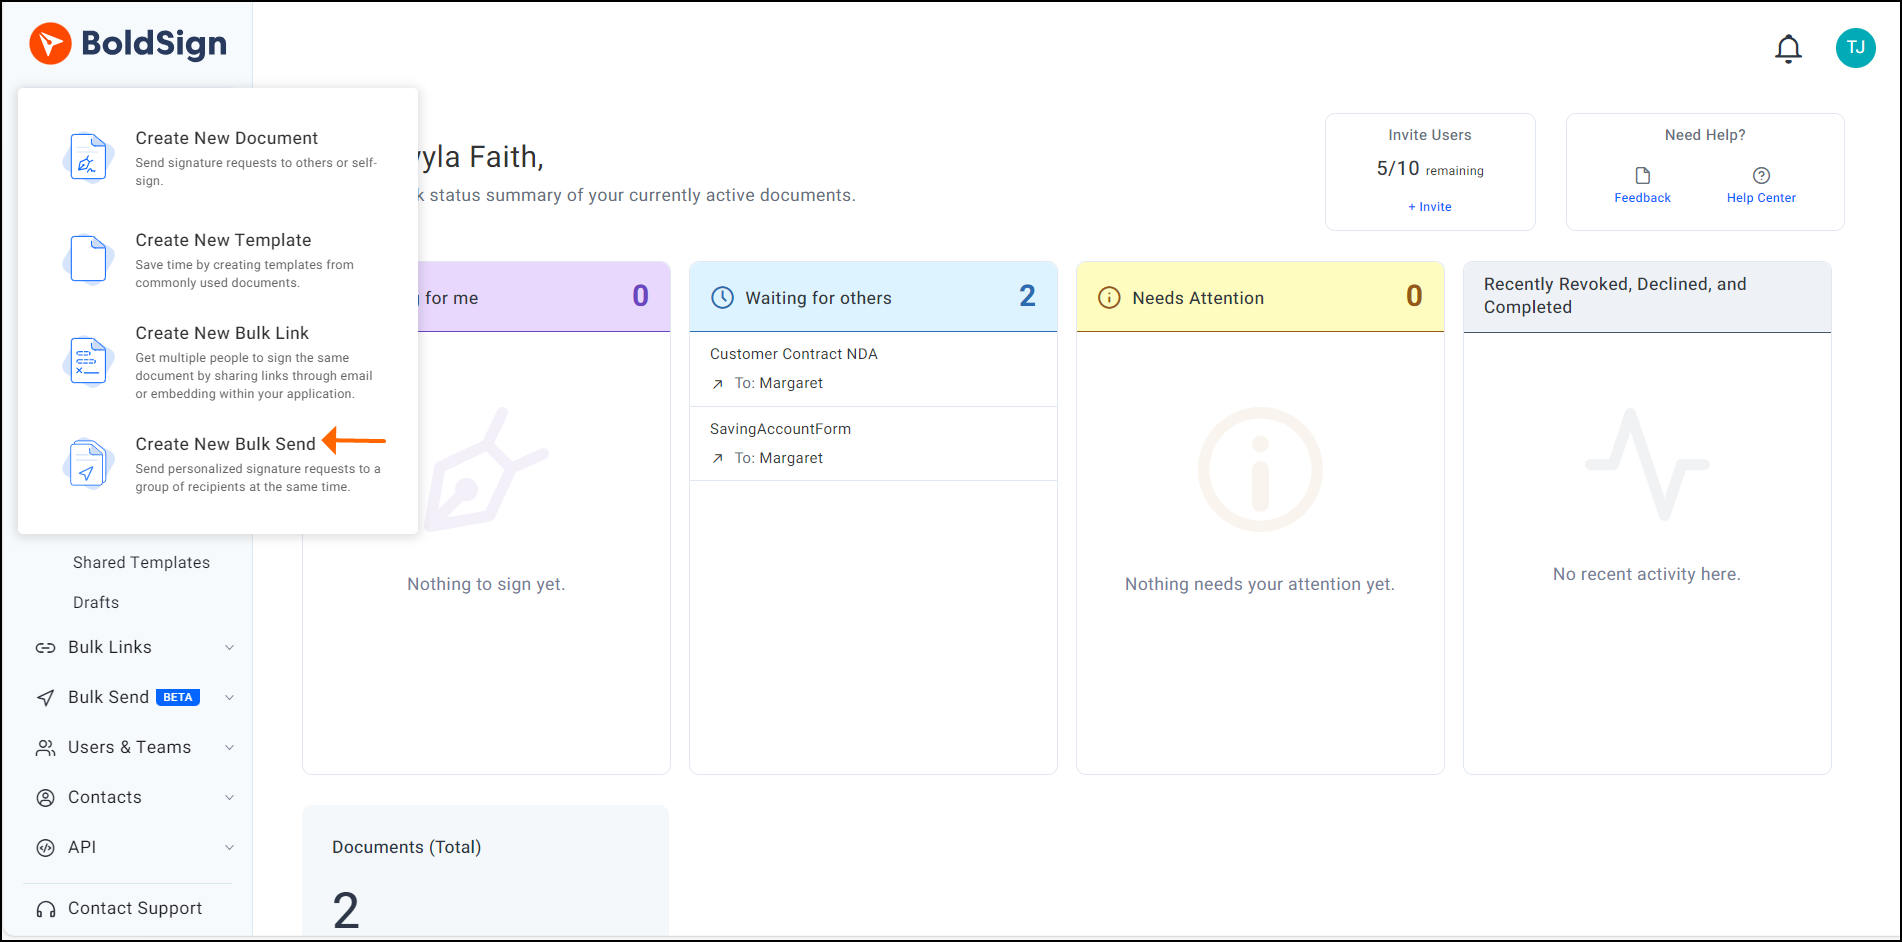Image resolution: width=1902 pixels, height=942 pixels.
Task: Select Create New Bulk Send menu entry
Action: 226,443
